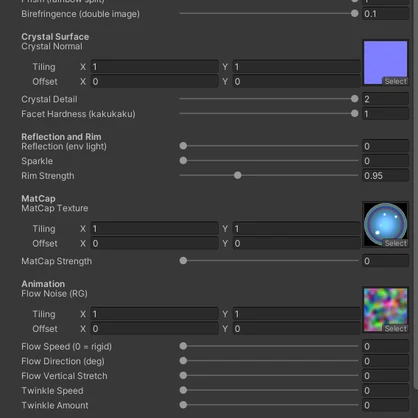Edit Flow Noise Tiling X field
The width and height of the screenshot is (418, 418).
(155, 314)
